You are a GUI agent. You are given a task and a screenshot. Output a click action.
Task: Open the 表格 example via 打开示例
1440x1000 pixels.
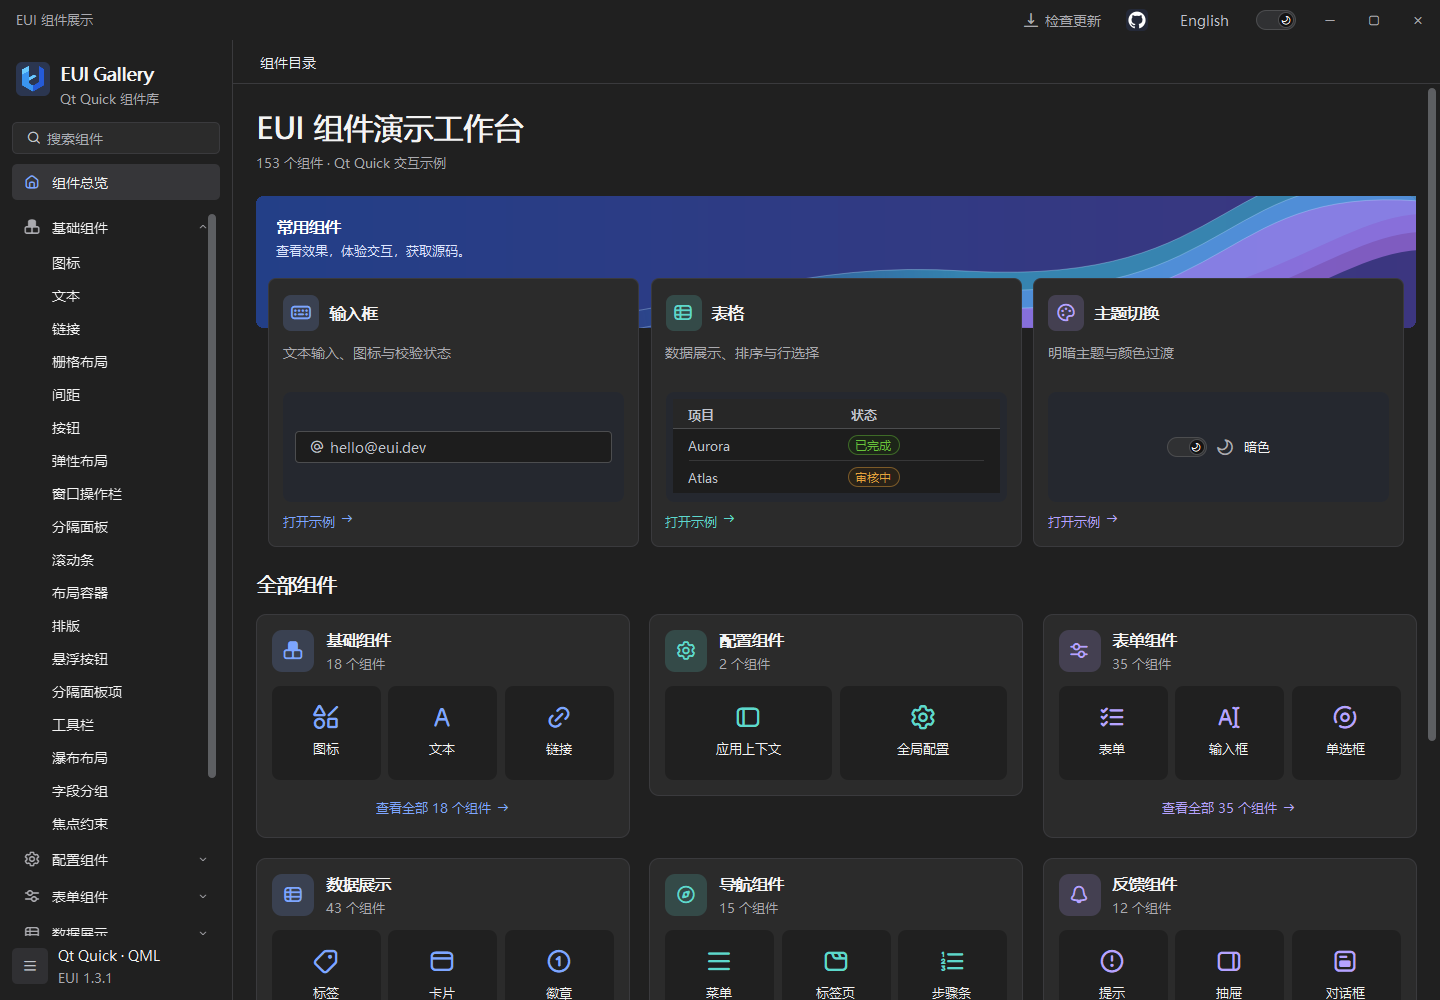(x=700, y=522)
